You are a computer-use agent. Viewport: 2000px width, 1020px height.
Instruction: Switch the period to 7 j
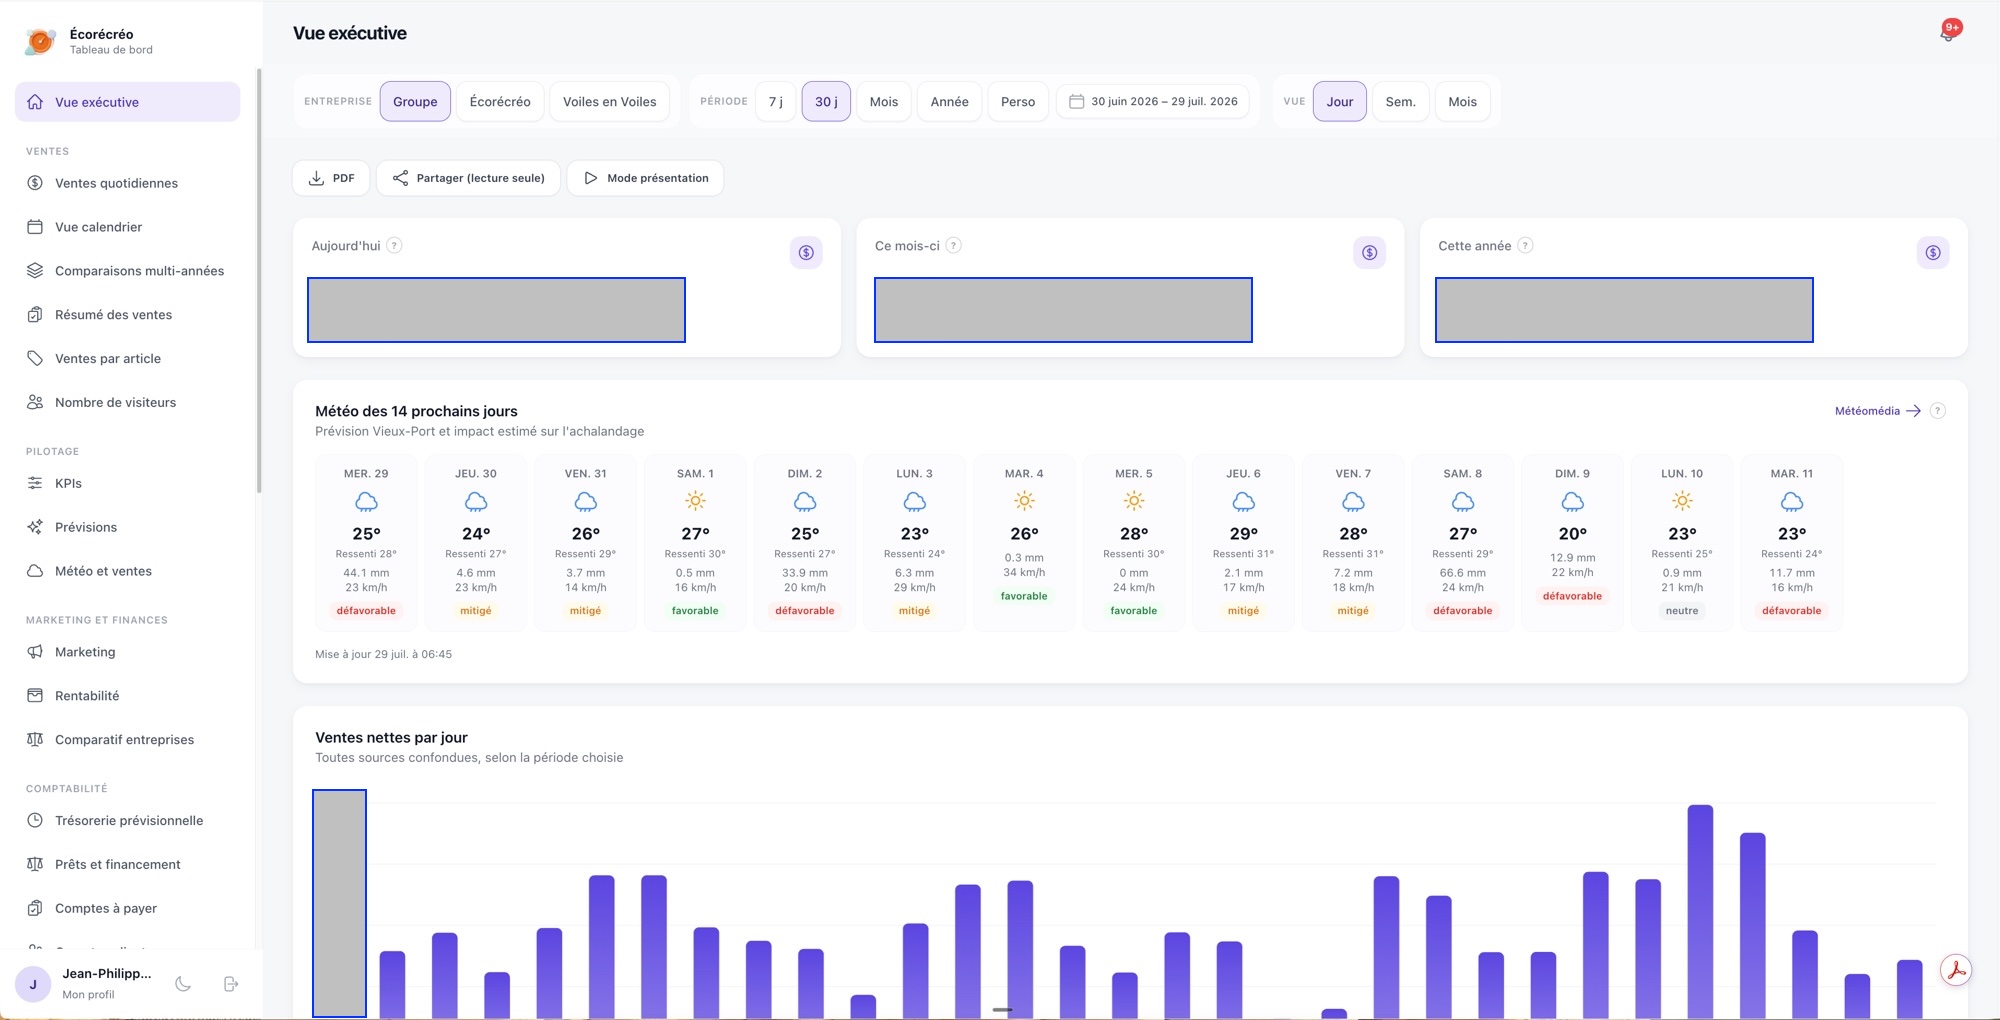click(x=776, y=102)
